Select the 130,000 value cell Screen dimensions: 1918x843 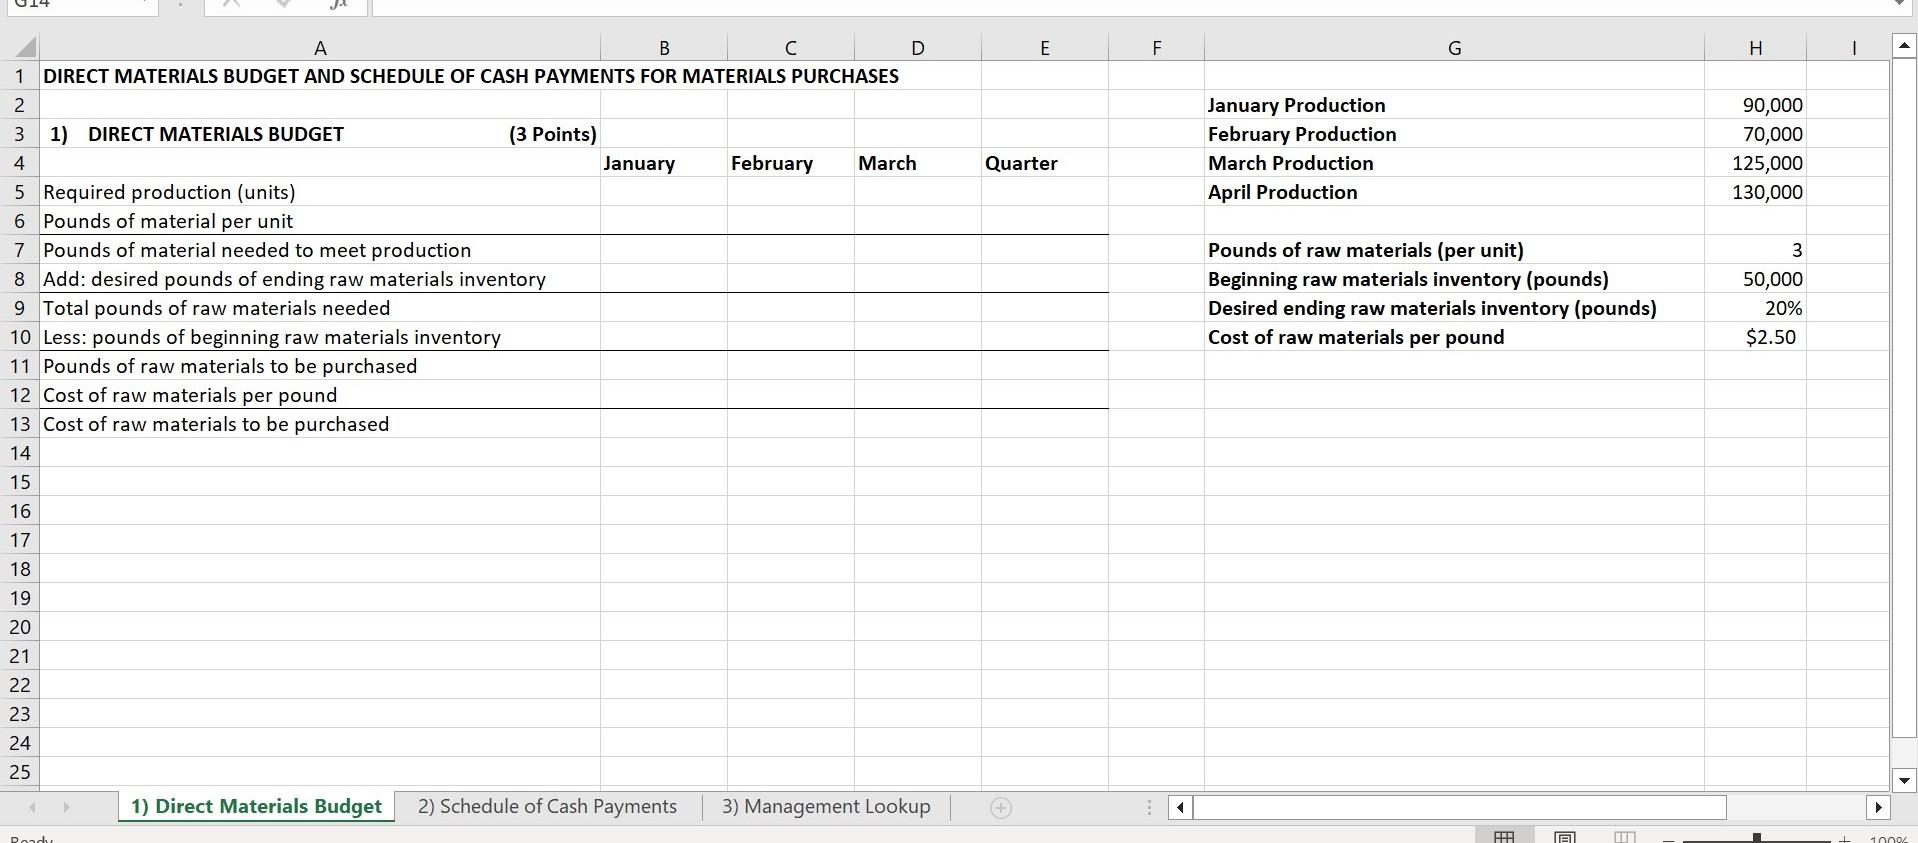pyautogui.click(x=1756, y=192)
